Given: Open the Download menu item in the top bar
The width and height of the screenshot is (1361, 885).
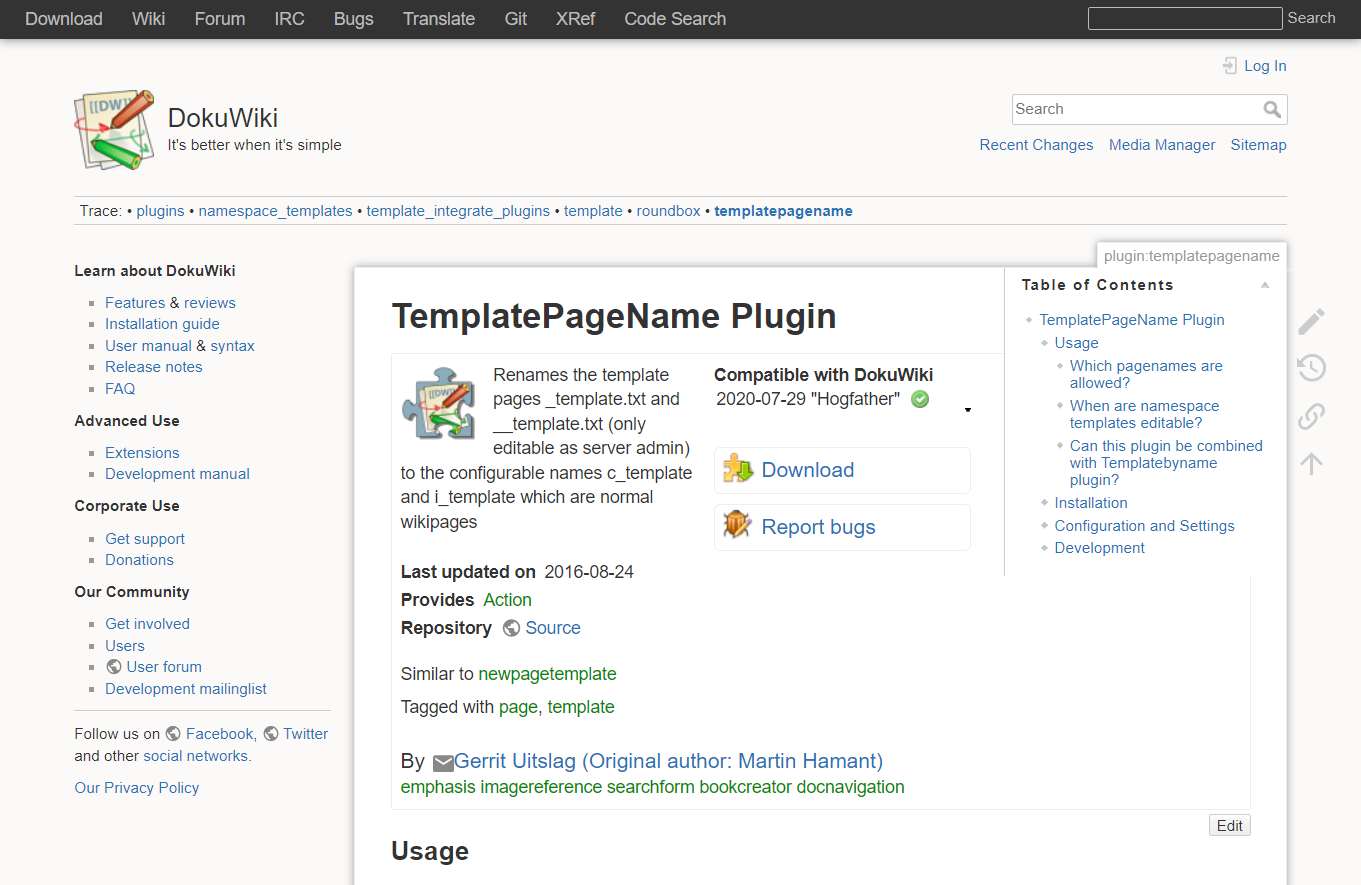Looking at the screenshot, I should [64, 19].
